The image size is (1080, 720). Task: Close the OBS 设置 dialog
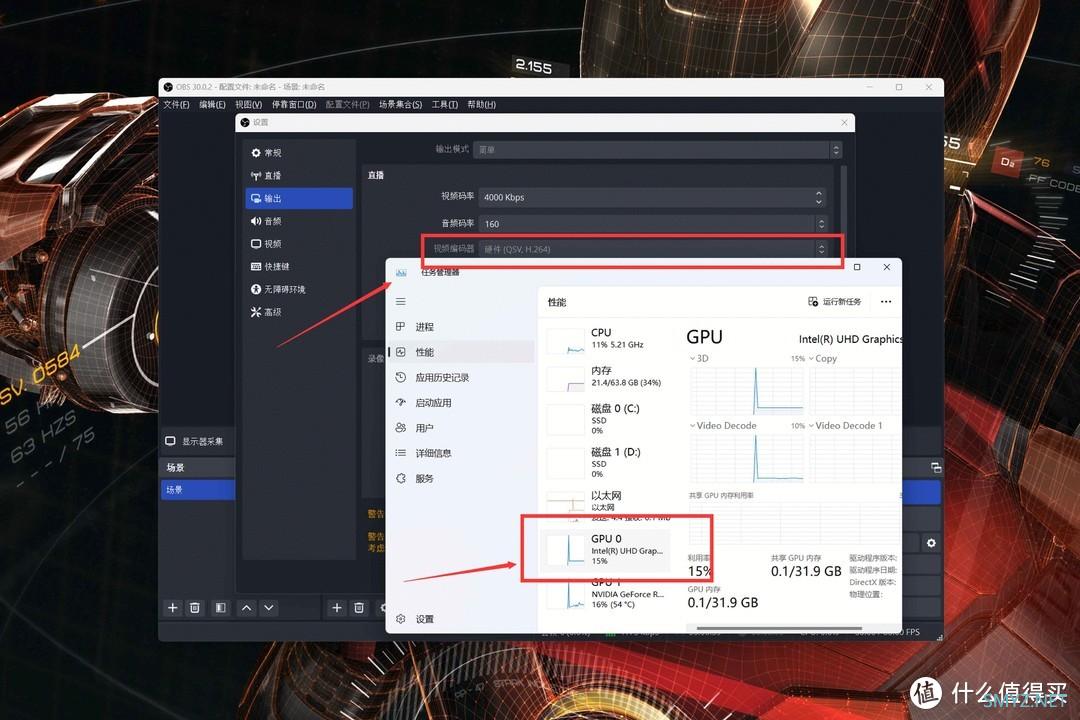(844, 123)
